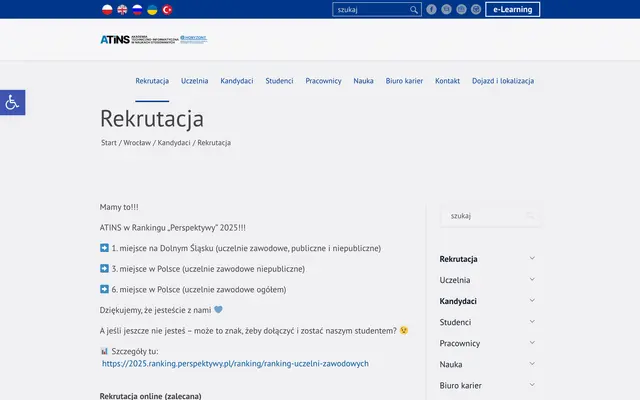Open the Perspektywy ranking link
This screenshot has height=400, width=640.
(x=235, y=364)
